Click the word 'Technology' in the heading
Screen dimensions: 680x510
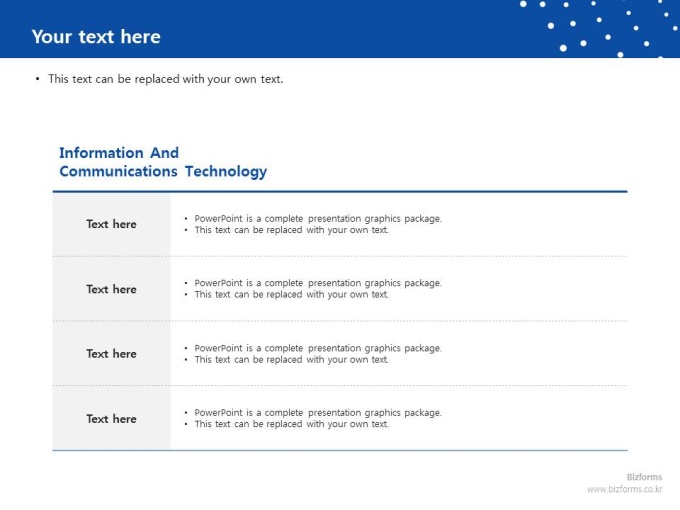[x=226, y=171]
